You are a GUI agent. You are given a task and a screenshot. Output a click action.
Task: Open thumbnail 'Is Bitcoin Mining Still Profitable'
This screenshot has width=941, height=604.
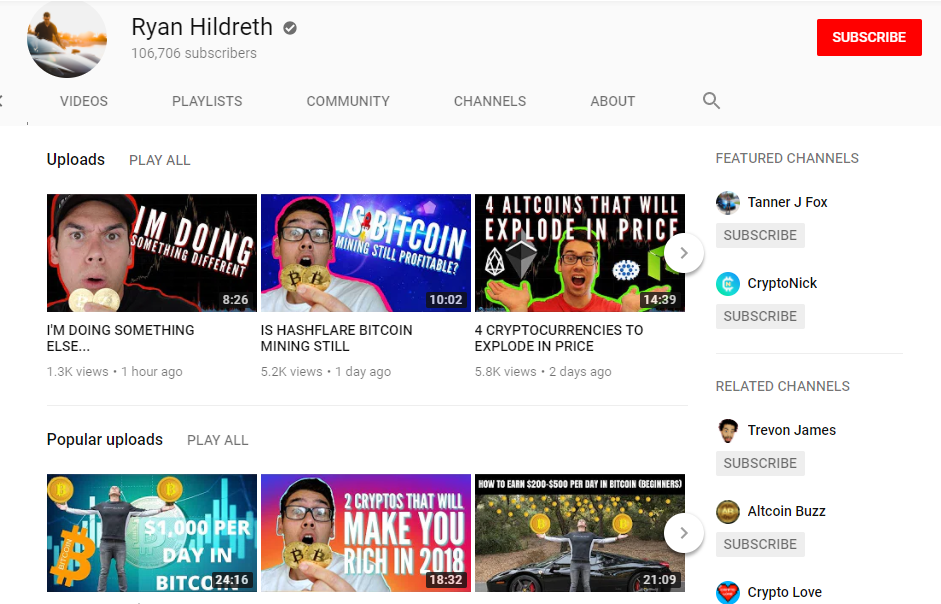pos(366,253)
